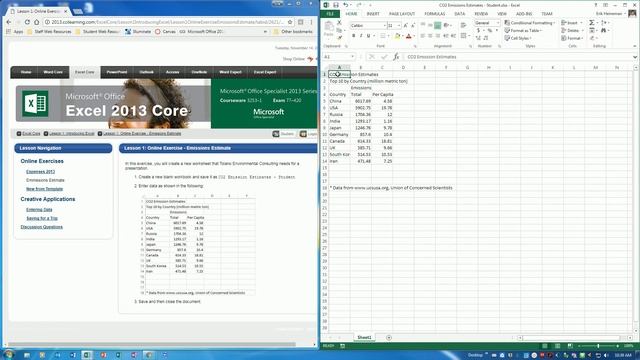Click the Paste button in Excel ribbon
The width and height of the screenshot is (640, 360).
point(329,29)
